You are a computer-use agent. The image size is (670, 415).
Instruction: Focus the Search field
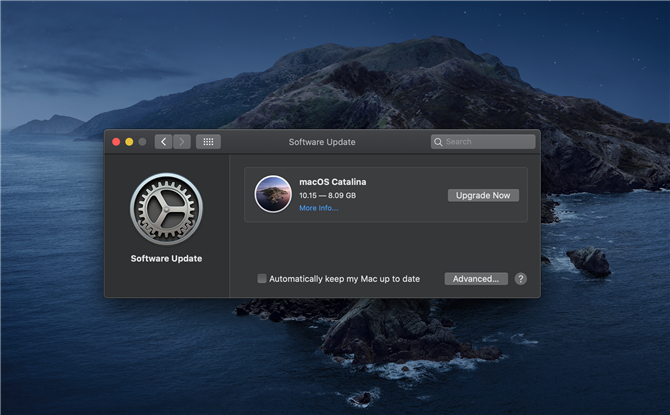point(483,142)
